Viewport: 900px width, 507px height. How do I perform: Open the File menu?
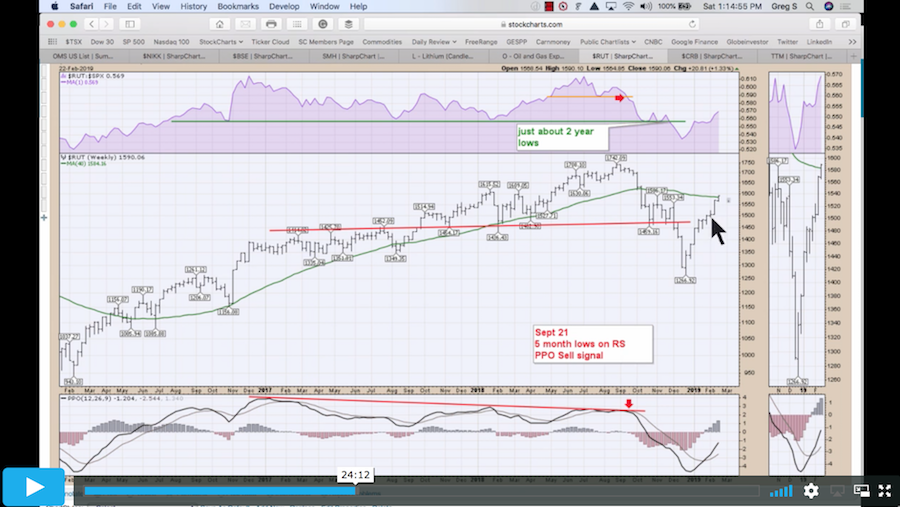point(110,6)
